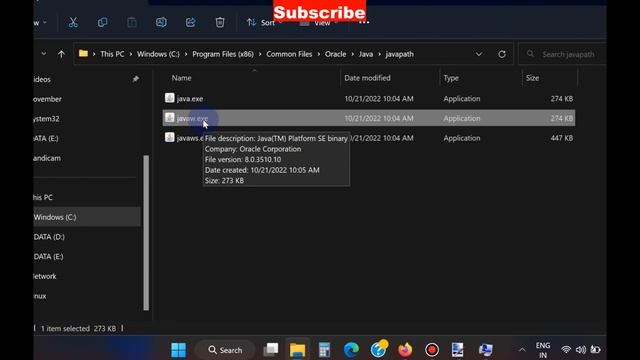This screenshot has width=640, height=360.
Task: Click the taskbar Search box
Action: pyautogui.click(x=225, y=350)
